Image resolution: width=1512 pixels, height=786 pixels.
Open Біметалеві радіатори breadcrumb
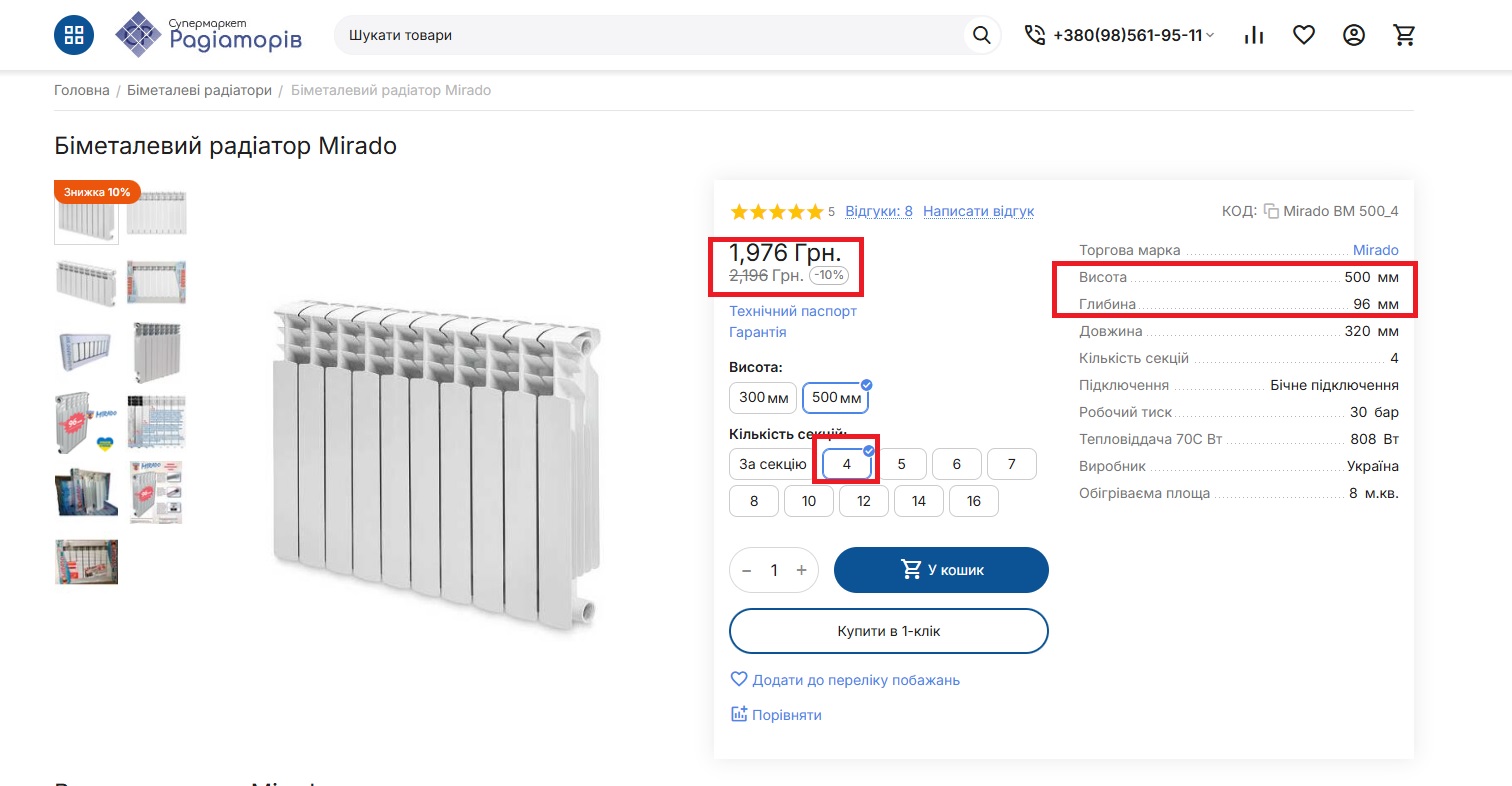click(199, 90)
